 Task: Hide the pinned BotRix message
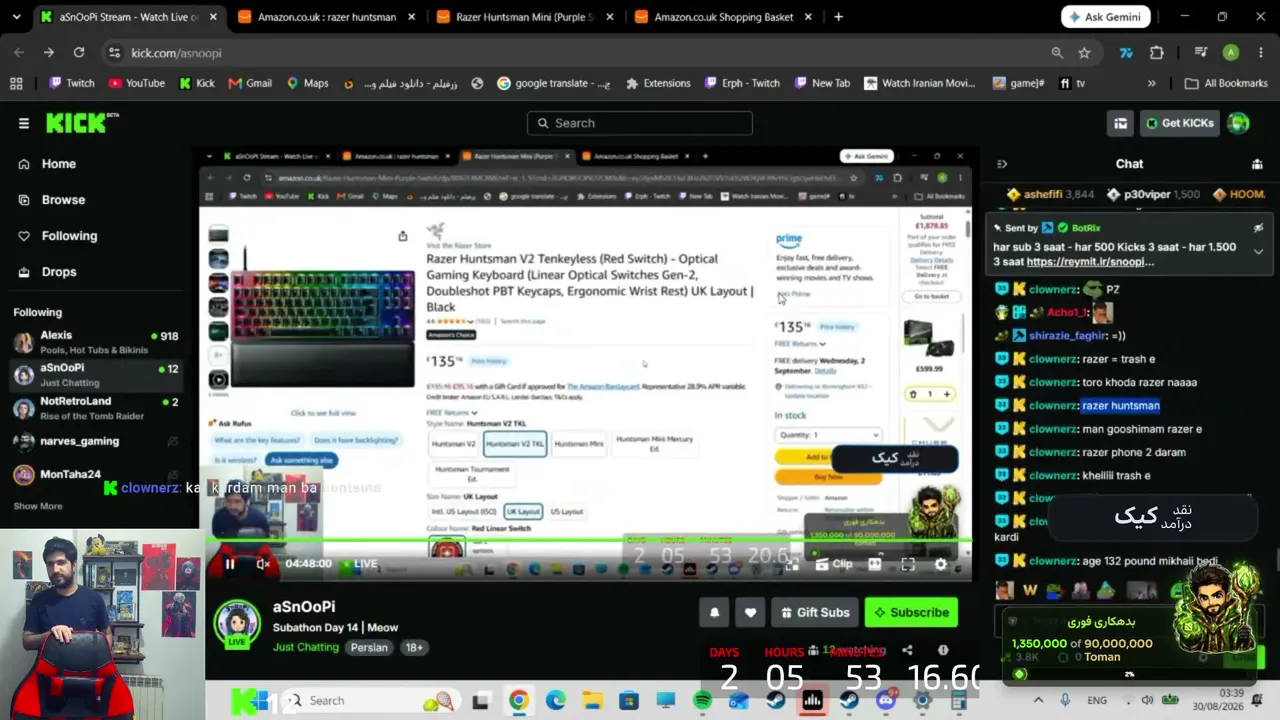click(x=1258, y=228)
